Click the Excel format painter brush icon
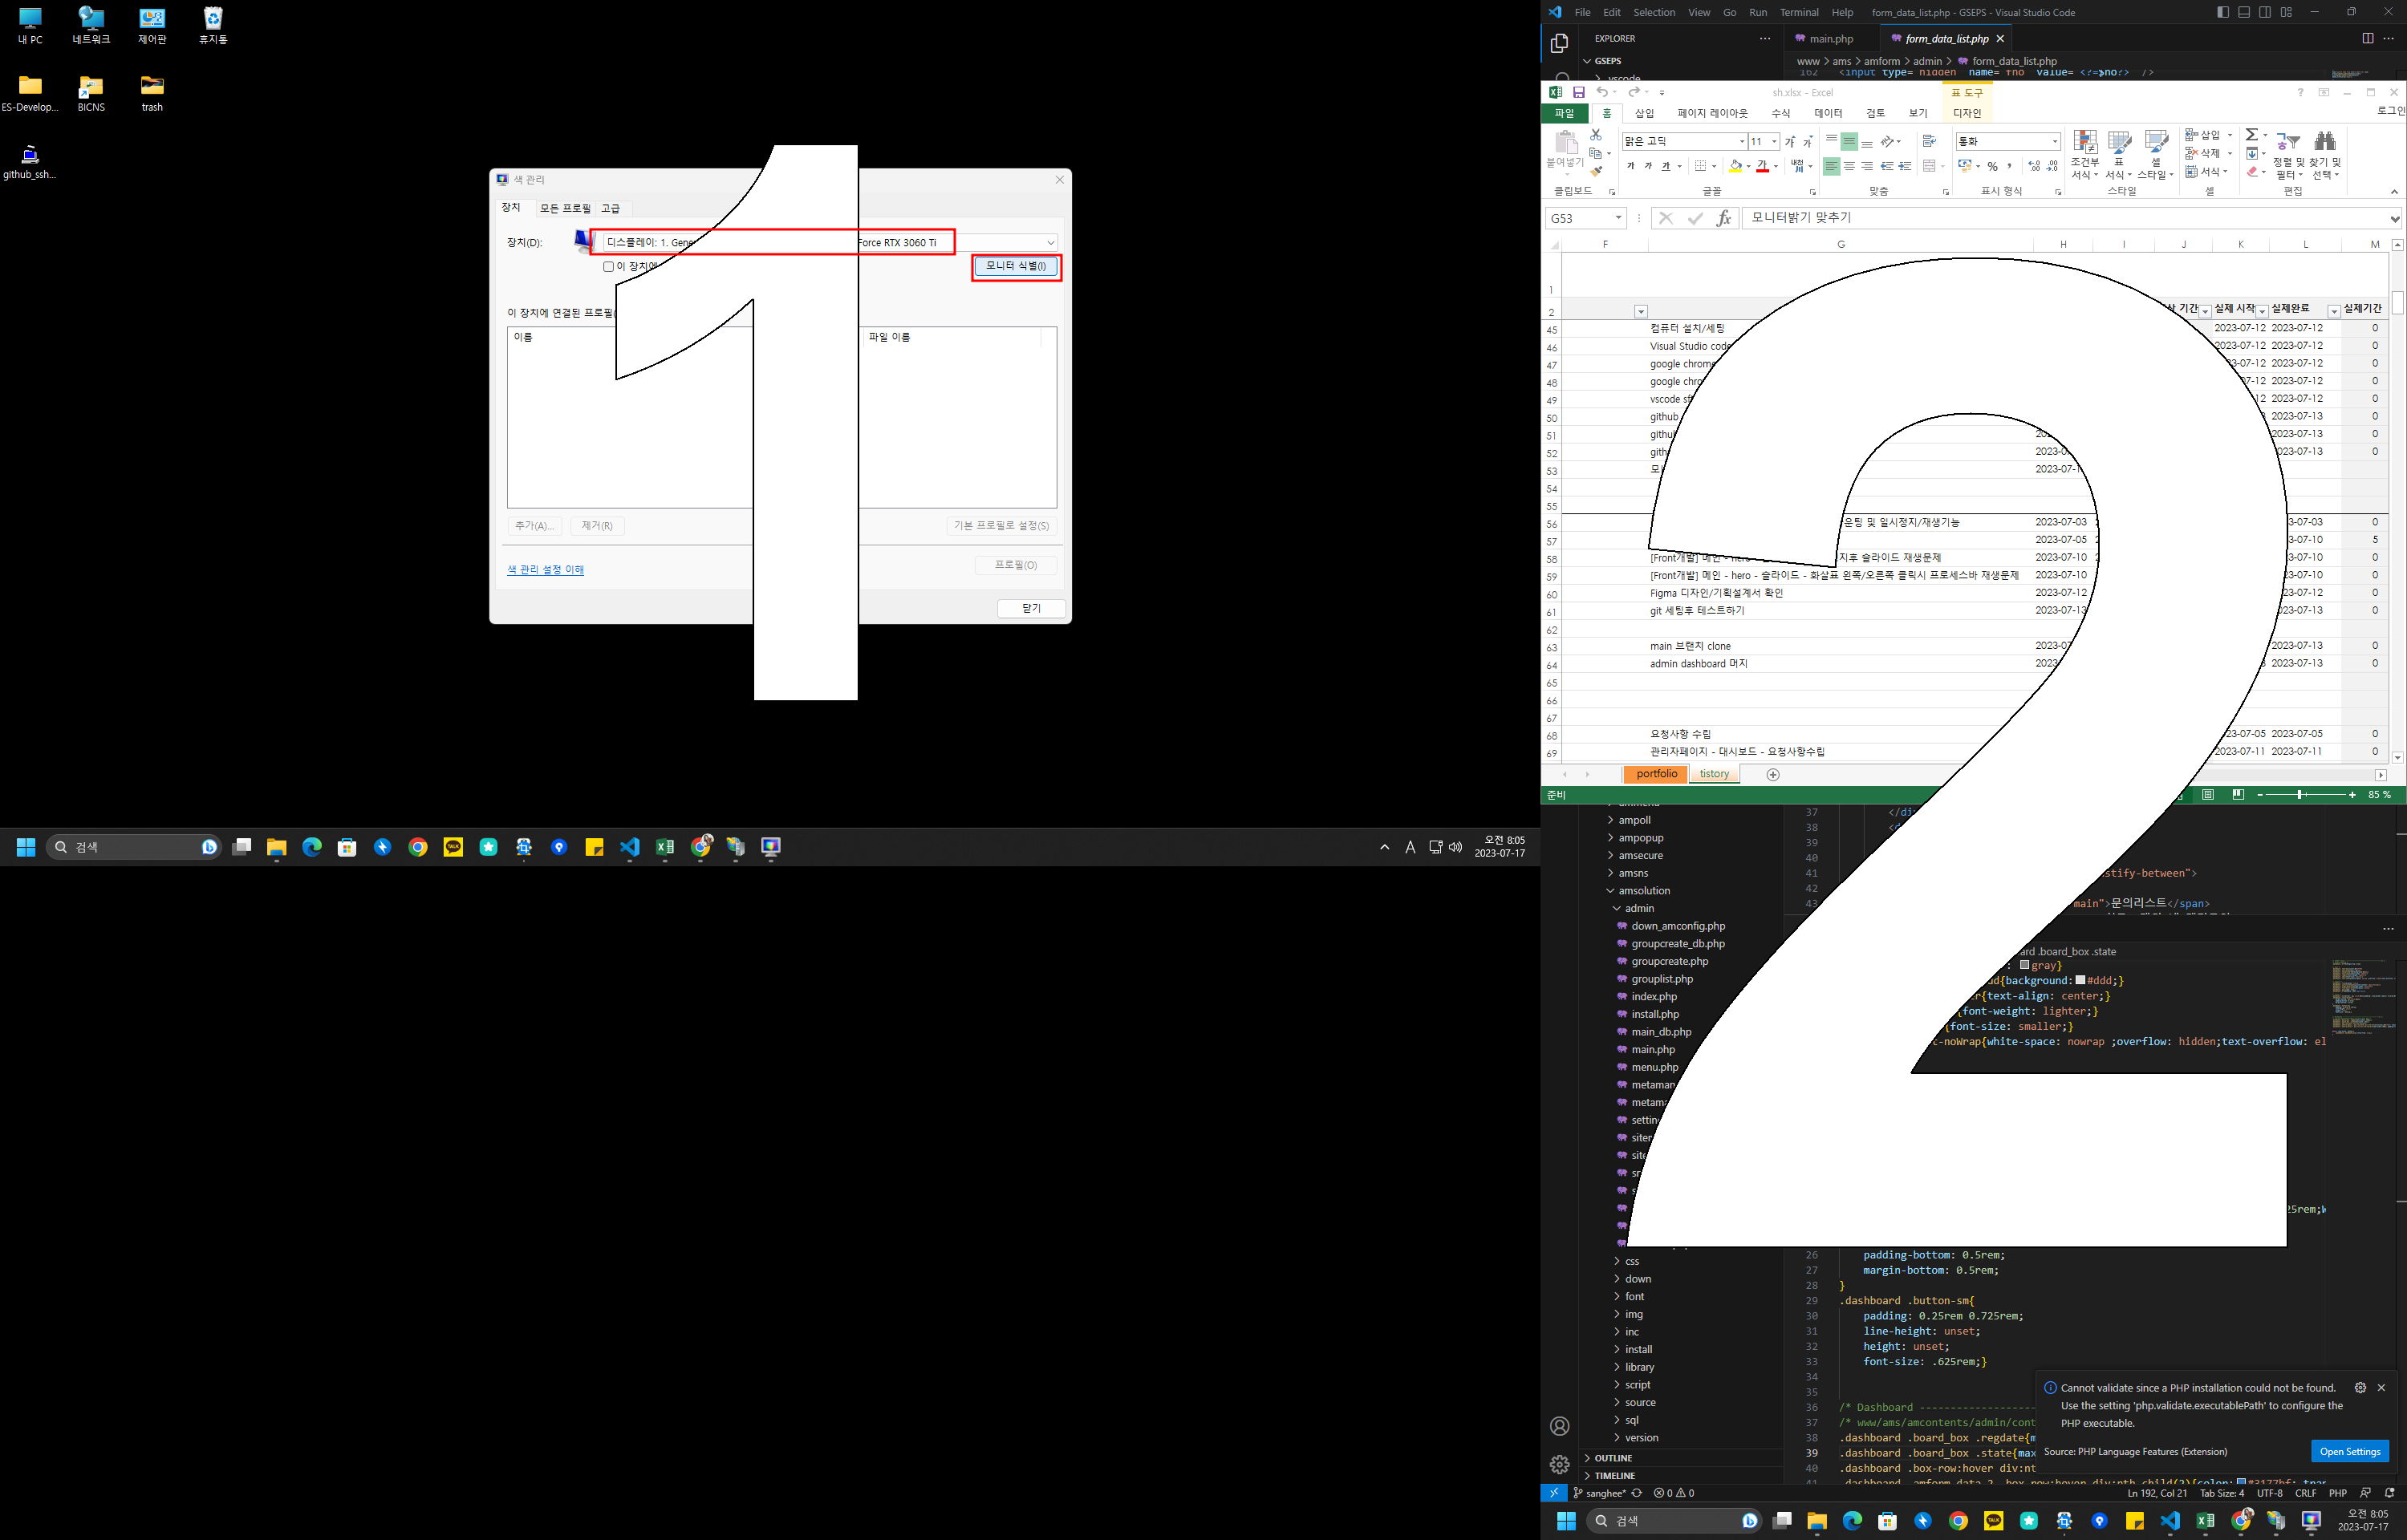 click(x=1596, y=172)
